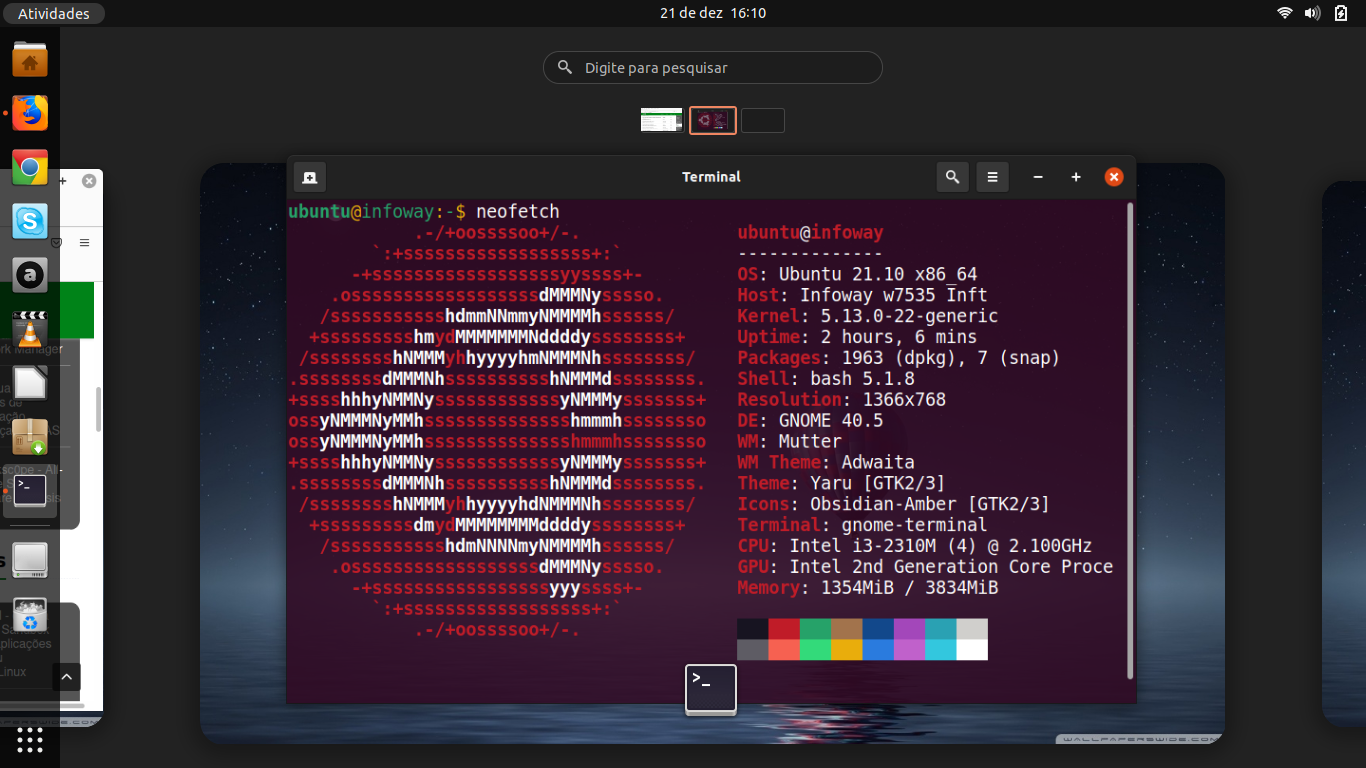This screenshot has width=1366, height=768.
Task: Click the Atividades button
Action: tap(53, 13)
